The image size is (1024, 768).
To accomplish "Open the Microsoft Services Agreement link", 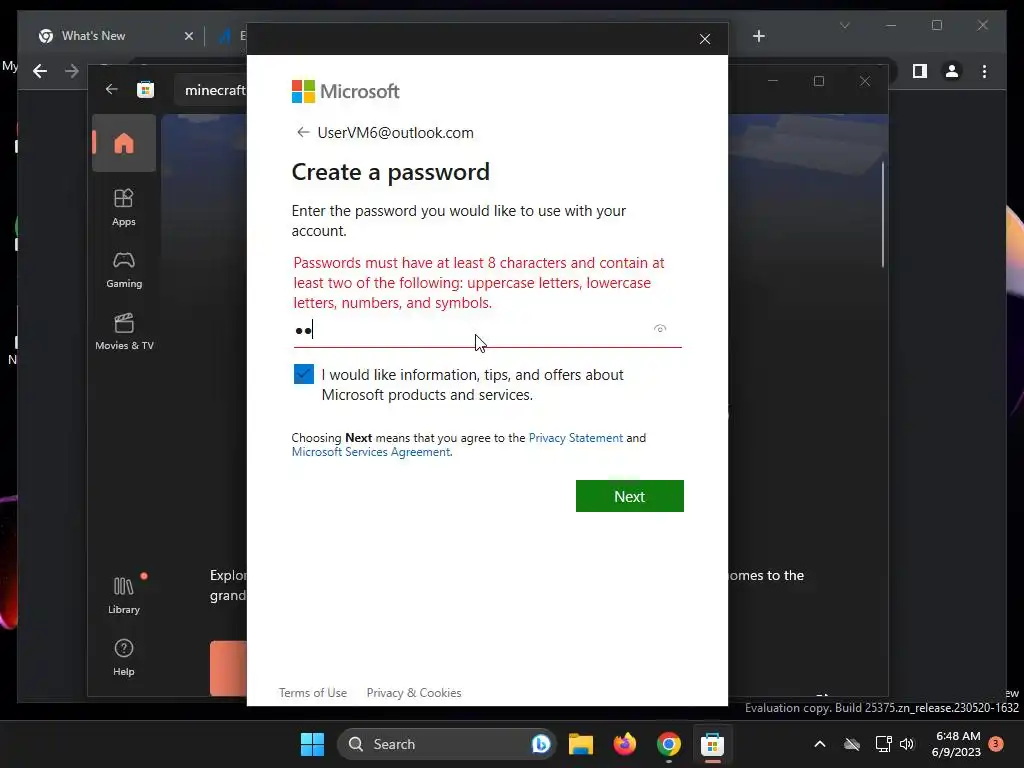I will tap(371, 452).
